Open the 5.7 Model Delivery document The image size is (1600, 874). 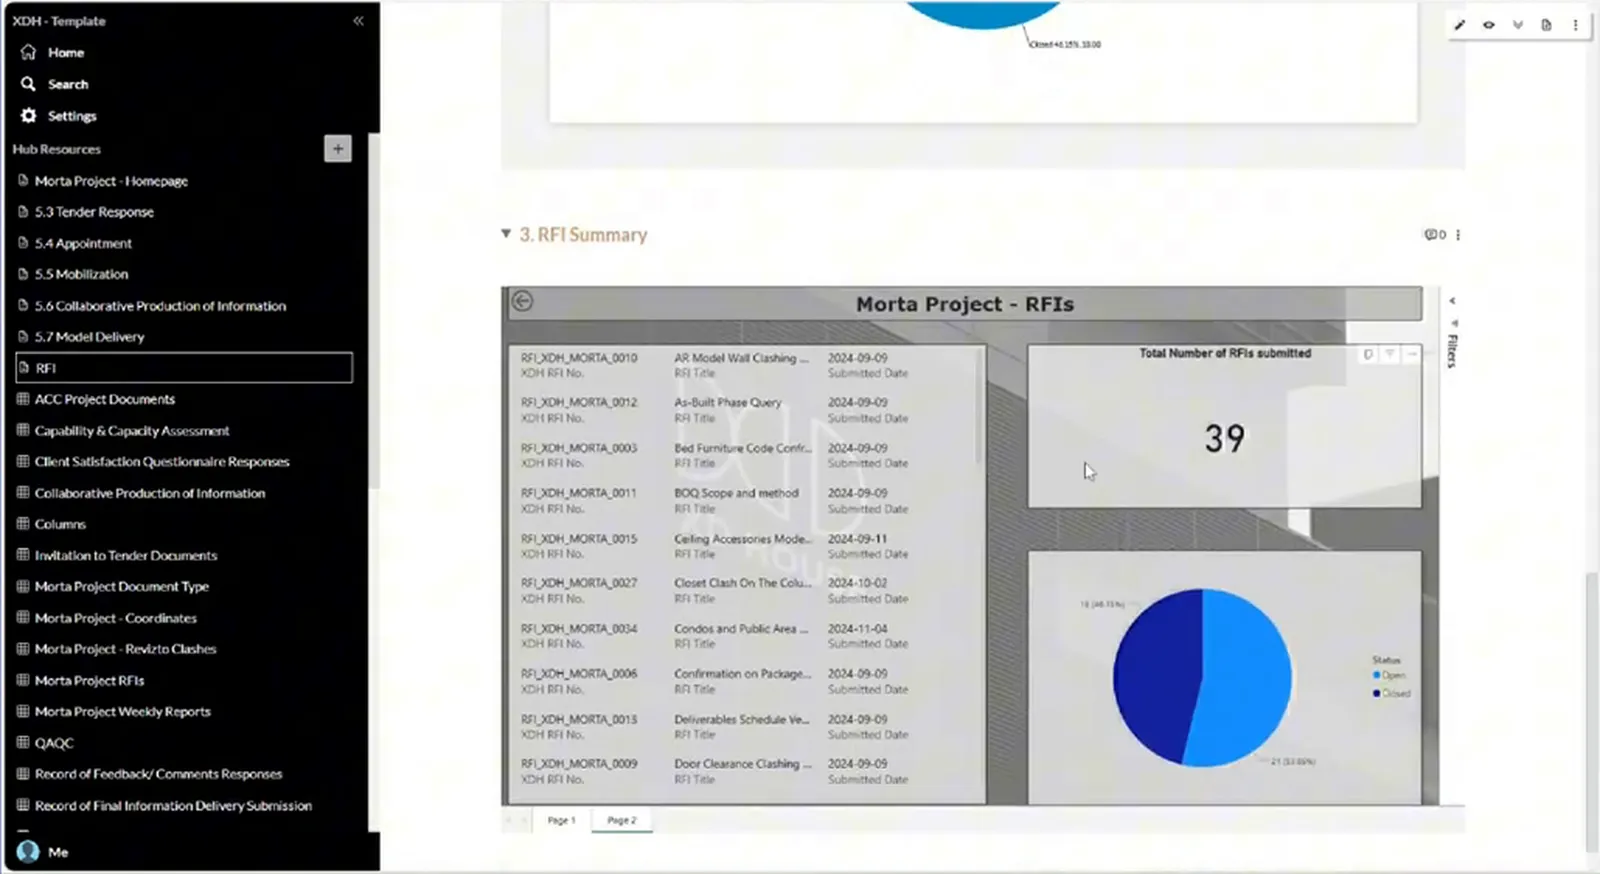89,337
